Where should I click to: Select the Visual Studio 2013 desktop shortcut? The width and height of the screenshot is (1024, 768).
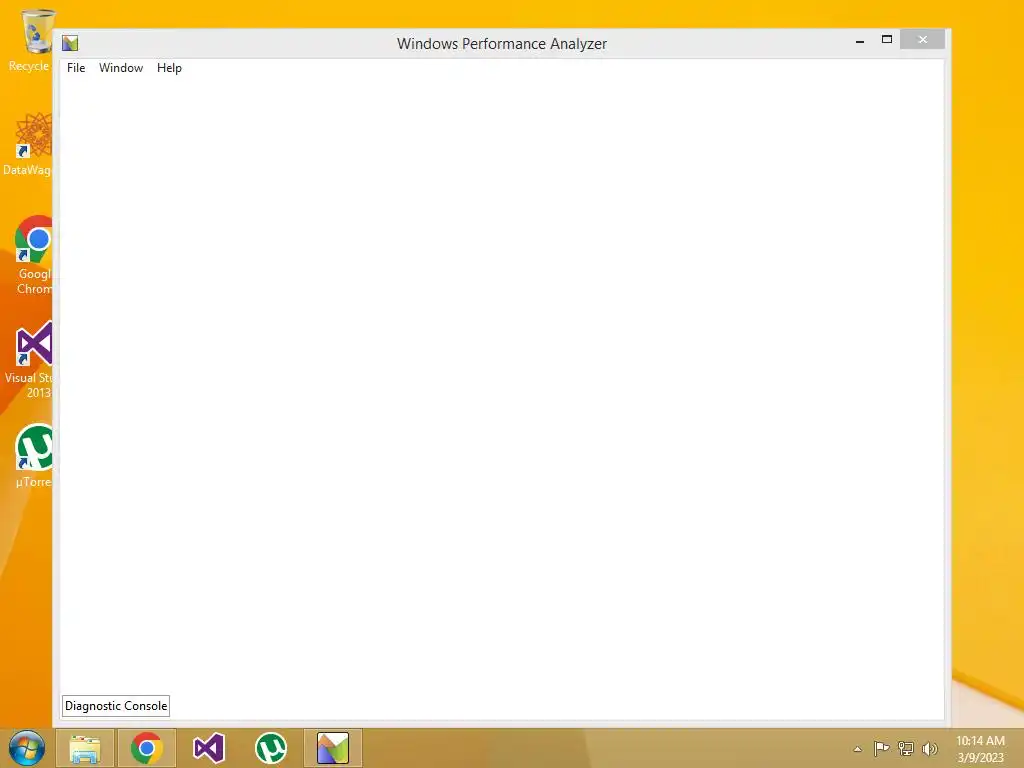tap(30, 360)
